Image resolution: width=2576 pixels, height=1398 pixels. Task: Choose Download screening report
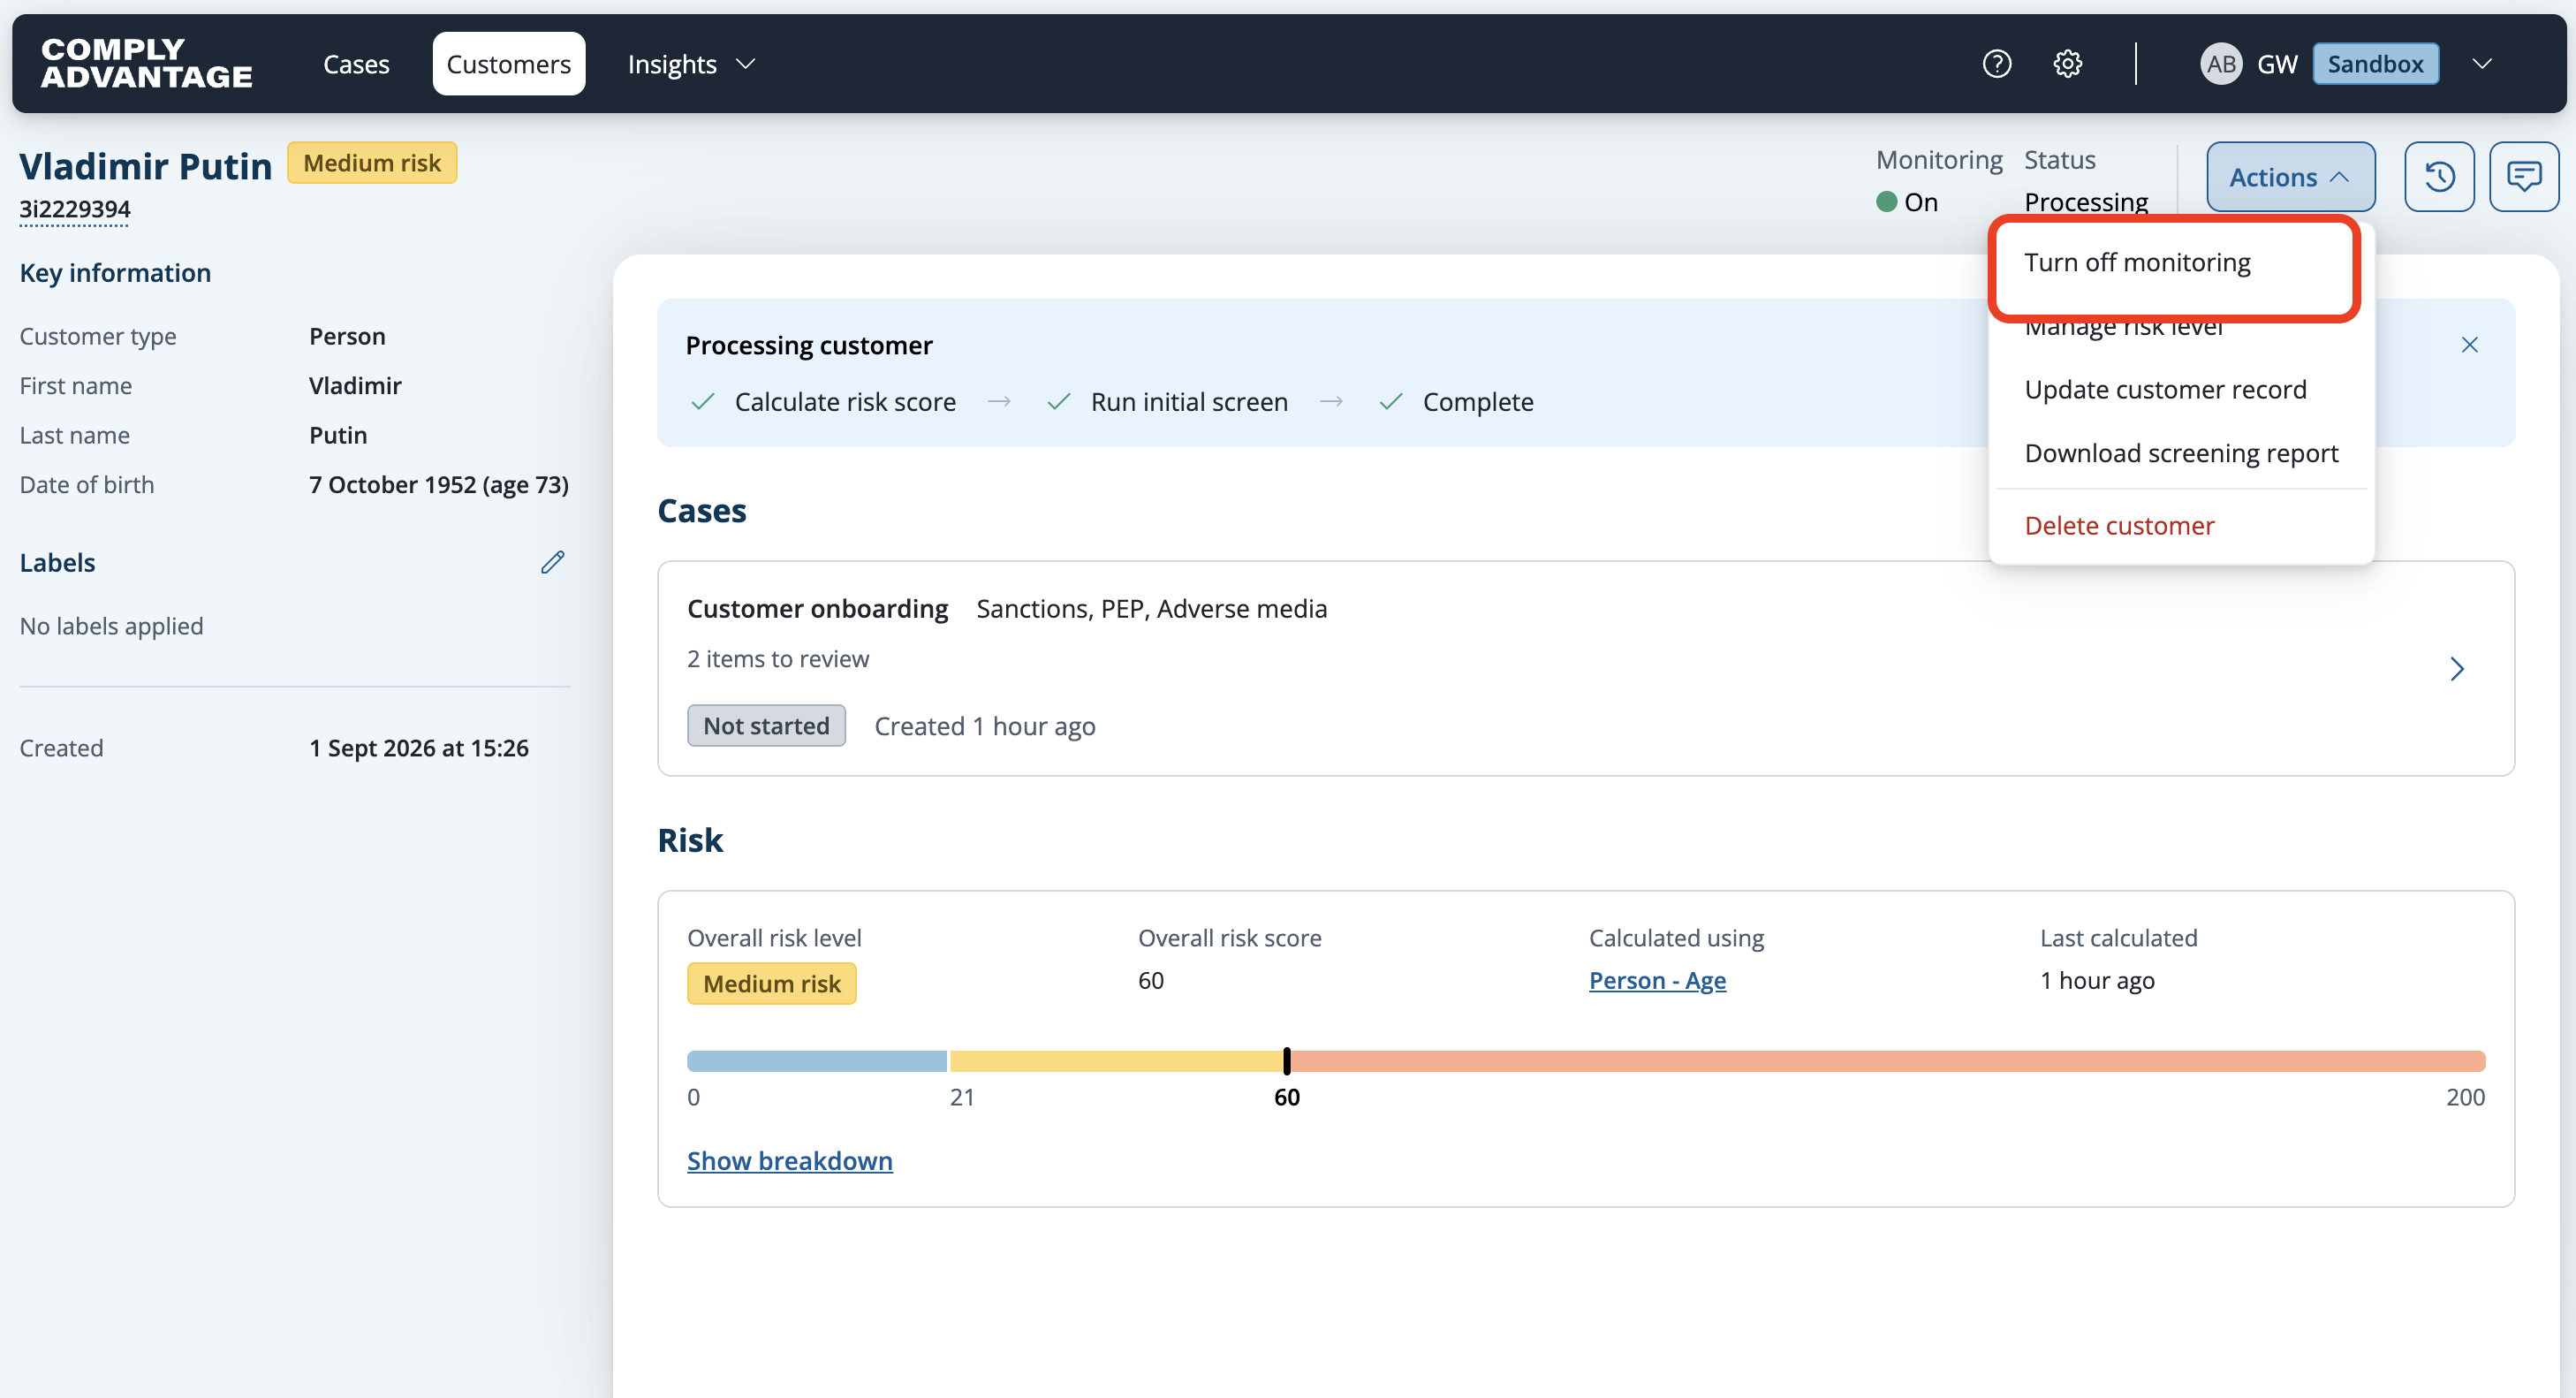[x=2181, y=453]
